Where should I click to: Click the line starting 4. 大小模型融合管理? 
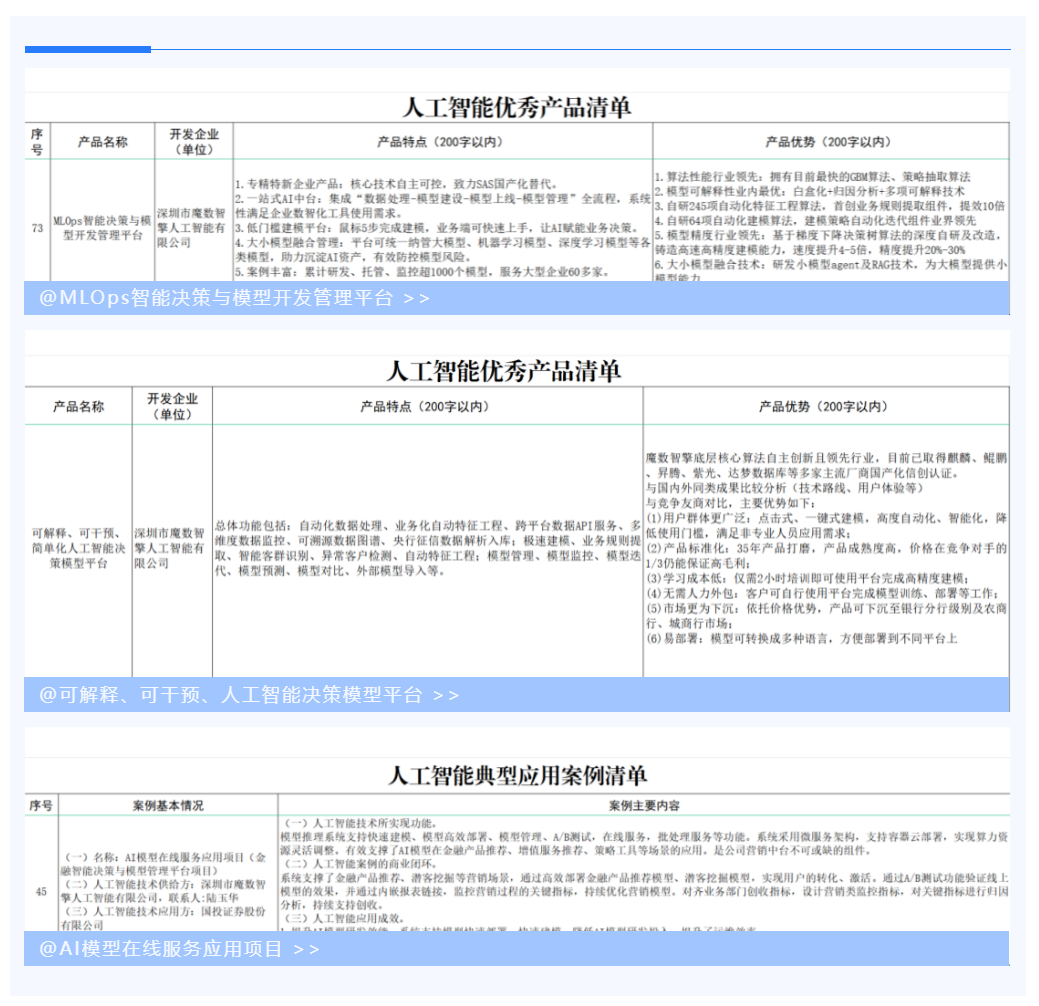point(443,250)
